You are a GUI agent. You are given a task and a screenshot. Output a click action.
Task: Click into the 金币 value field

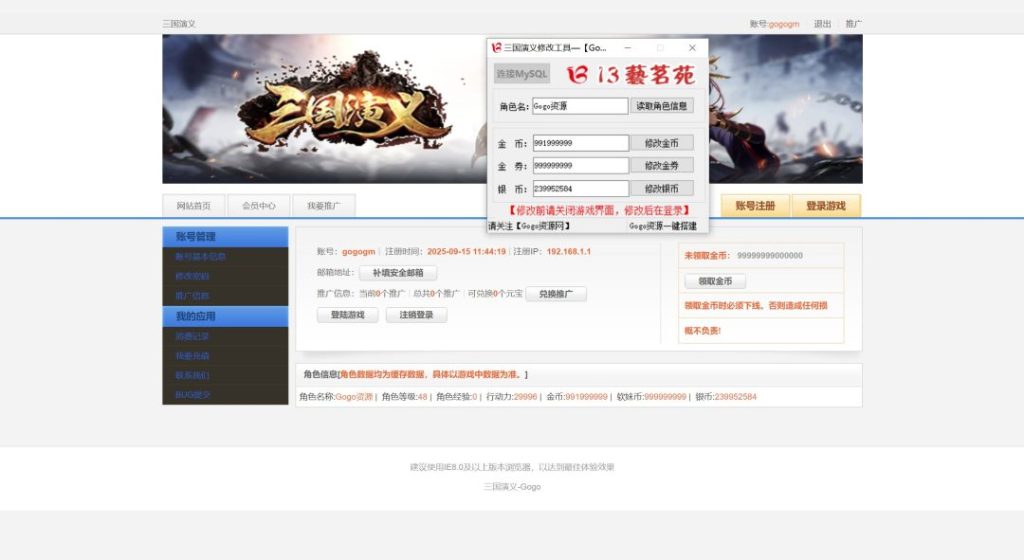coord(580,143)
